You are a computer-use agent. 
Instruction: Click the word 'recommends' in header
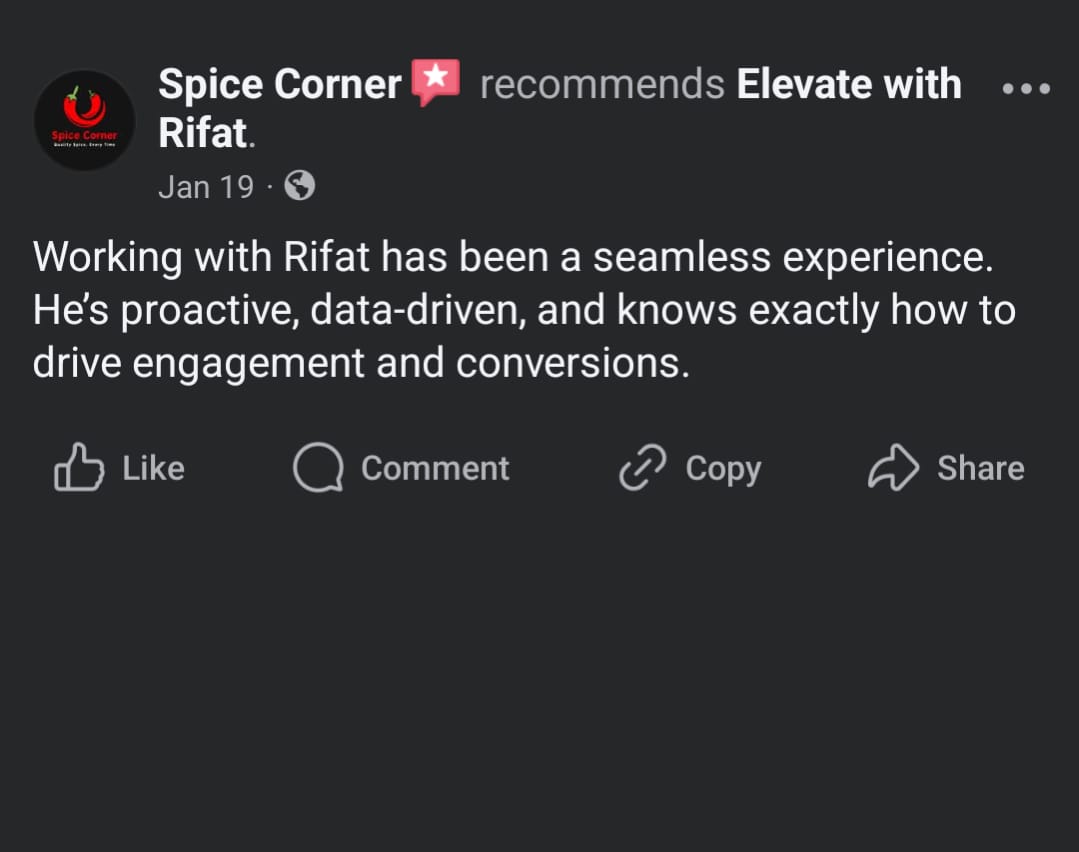click(x=602, y=85)
